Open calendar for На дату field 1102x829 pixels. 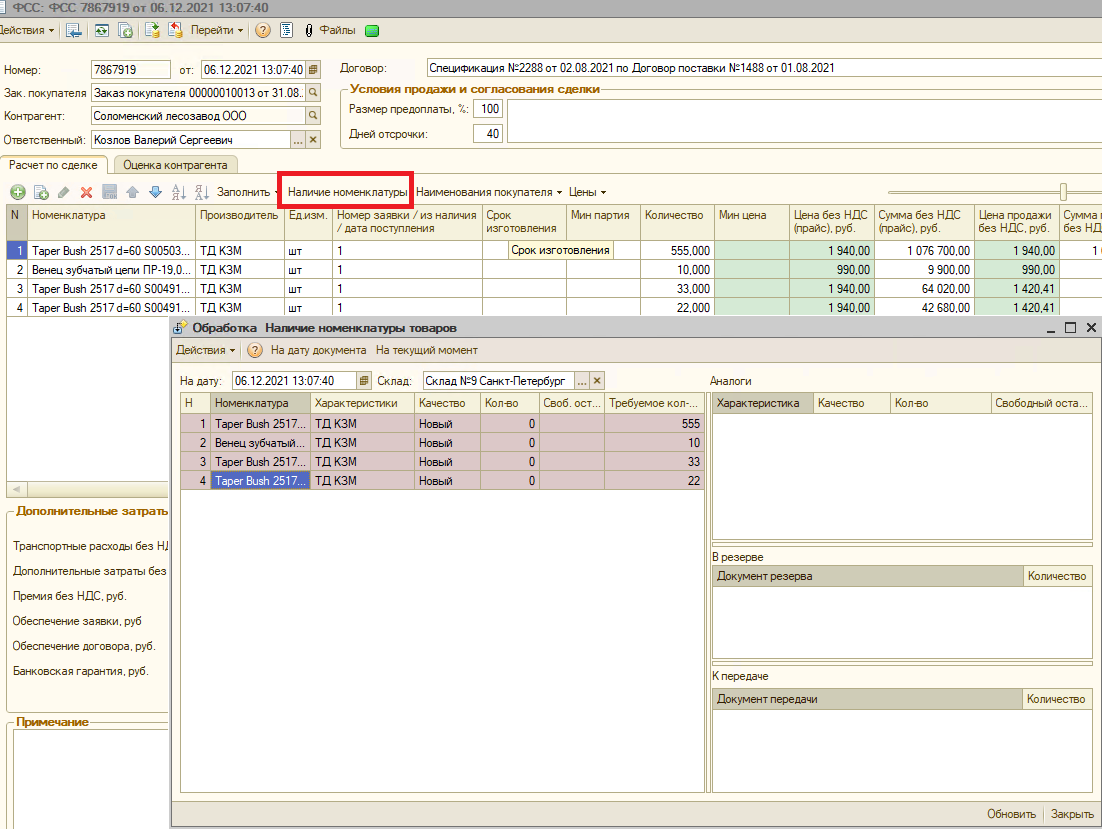(363, 381)
